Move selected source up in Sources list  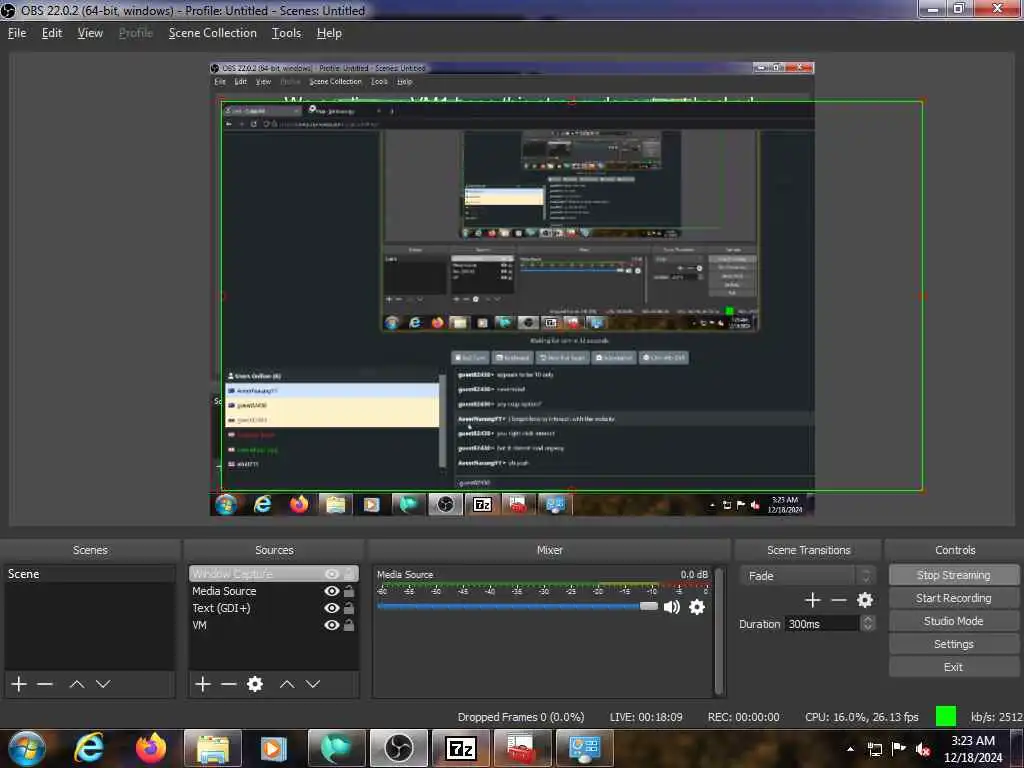point(287,684)
